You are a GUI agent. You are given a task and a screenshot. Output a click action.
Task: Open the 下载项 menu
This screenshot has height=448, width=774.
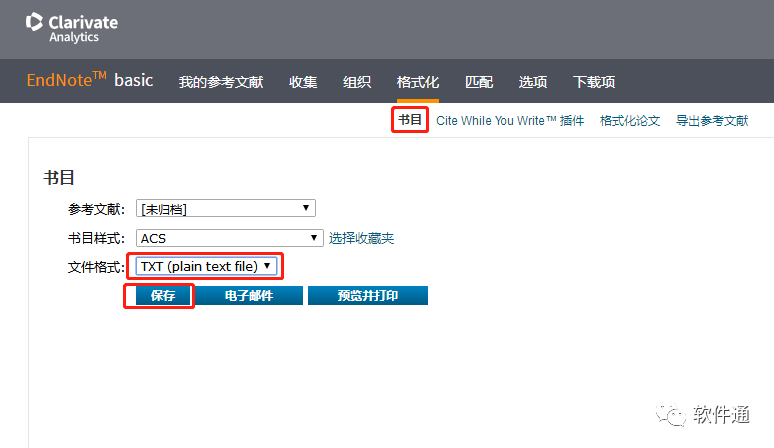tap(594, 82)
